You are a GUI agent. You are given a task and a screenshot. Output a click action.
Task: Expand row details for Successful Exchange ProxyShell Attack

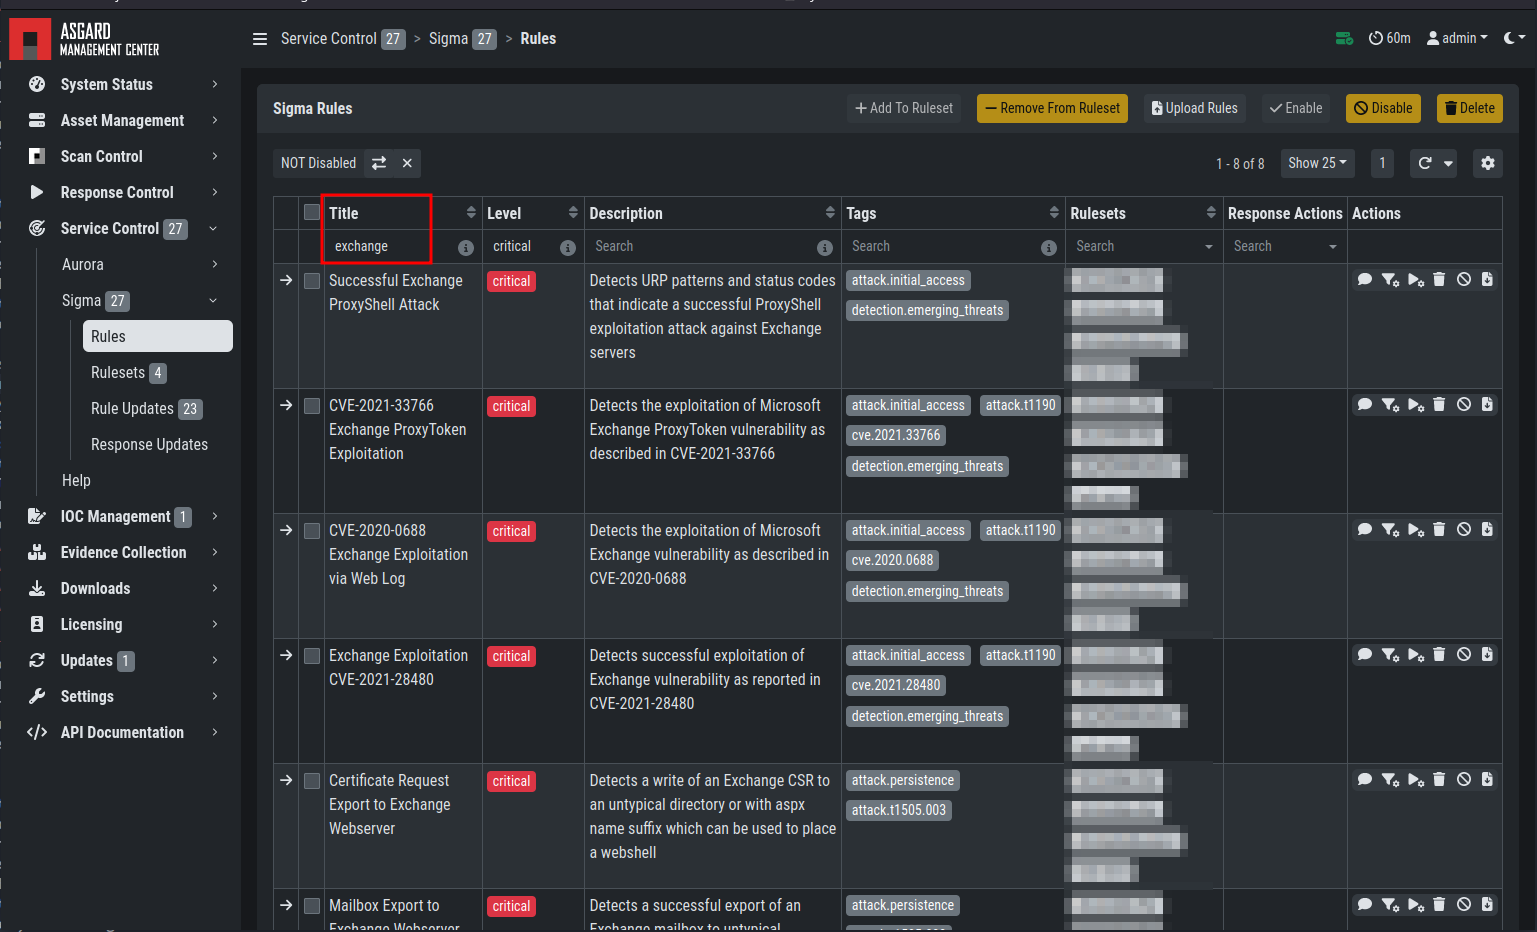pyautogui.click(x=286, y=280)
